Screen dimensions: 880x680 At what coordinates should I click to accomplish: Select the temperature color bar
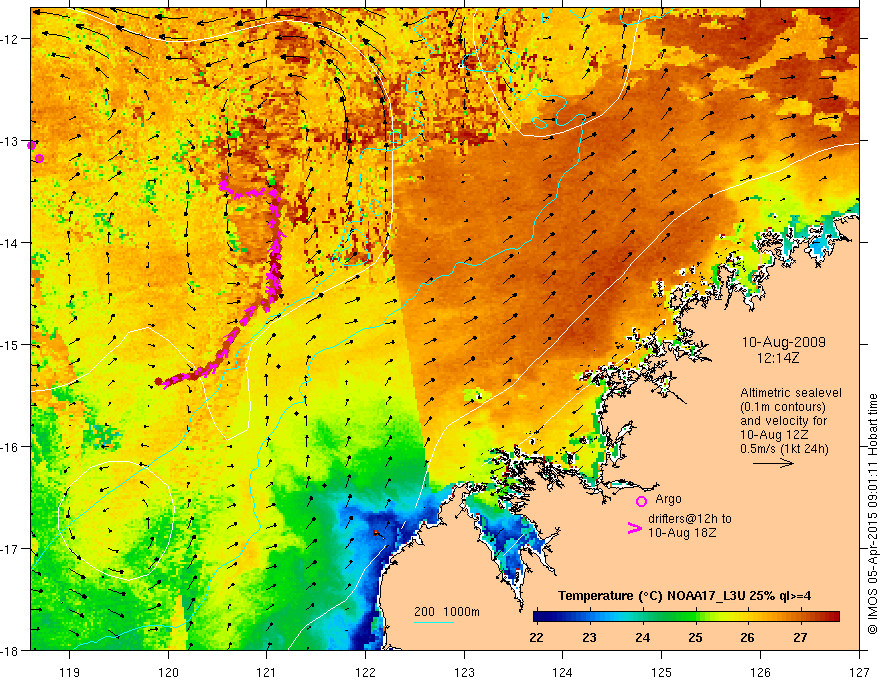[x=686, y=617]
